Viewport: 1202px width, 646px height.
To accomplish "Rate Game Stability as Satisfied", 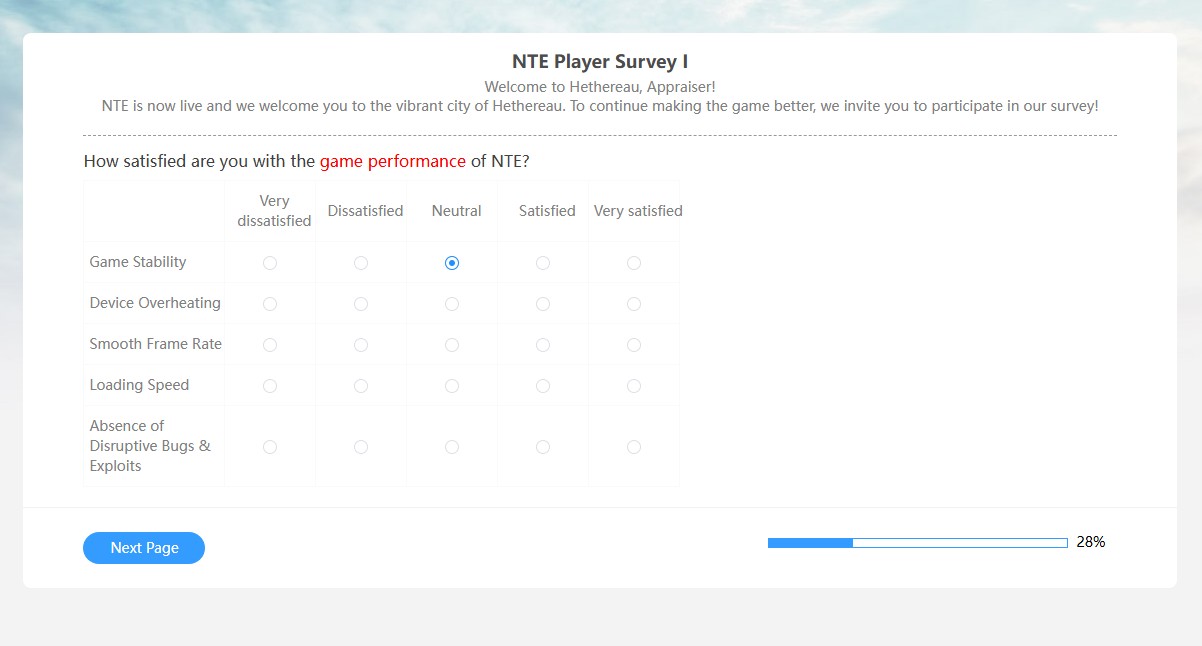I will pos(543,263).
